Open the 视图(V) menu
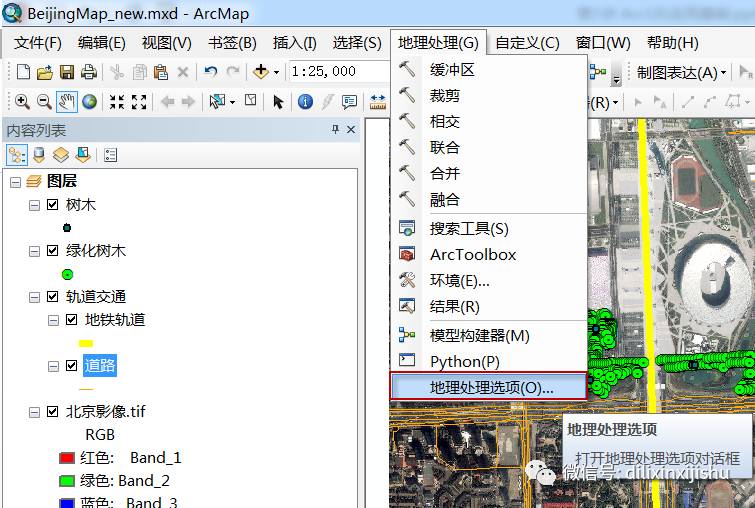This screenshot has height=508, width=755. [x=167, y=43]
